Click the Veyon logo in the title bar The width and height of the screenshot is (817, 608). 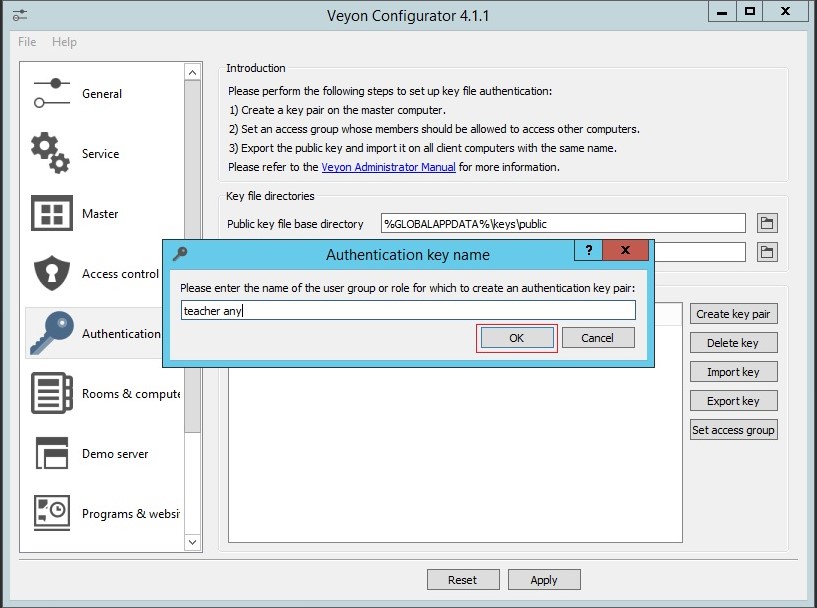tap(20, 14)
